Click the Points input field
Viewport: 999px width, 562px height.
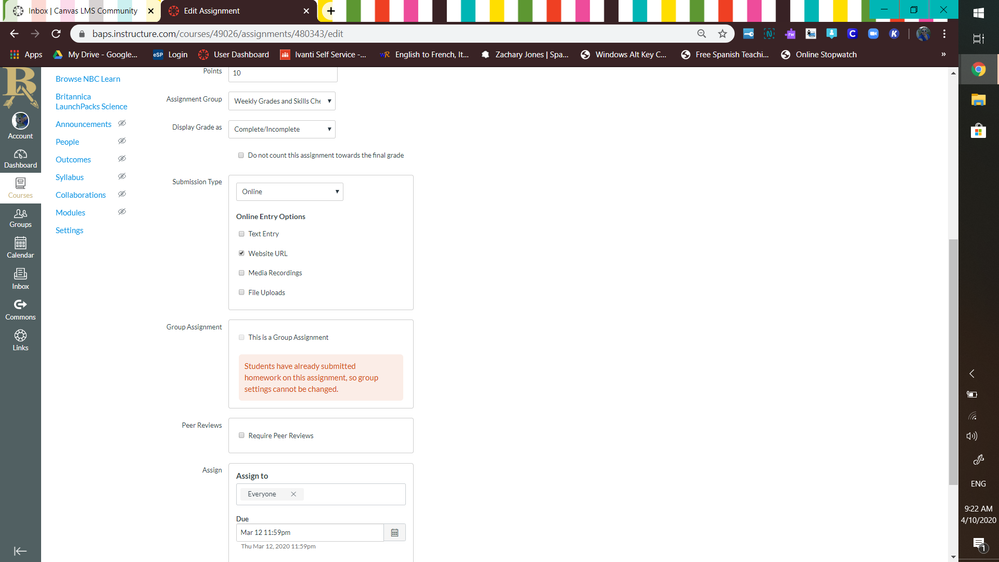(x=282, y=73)
